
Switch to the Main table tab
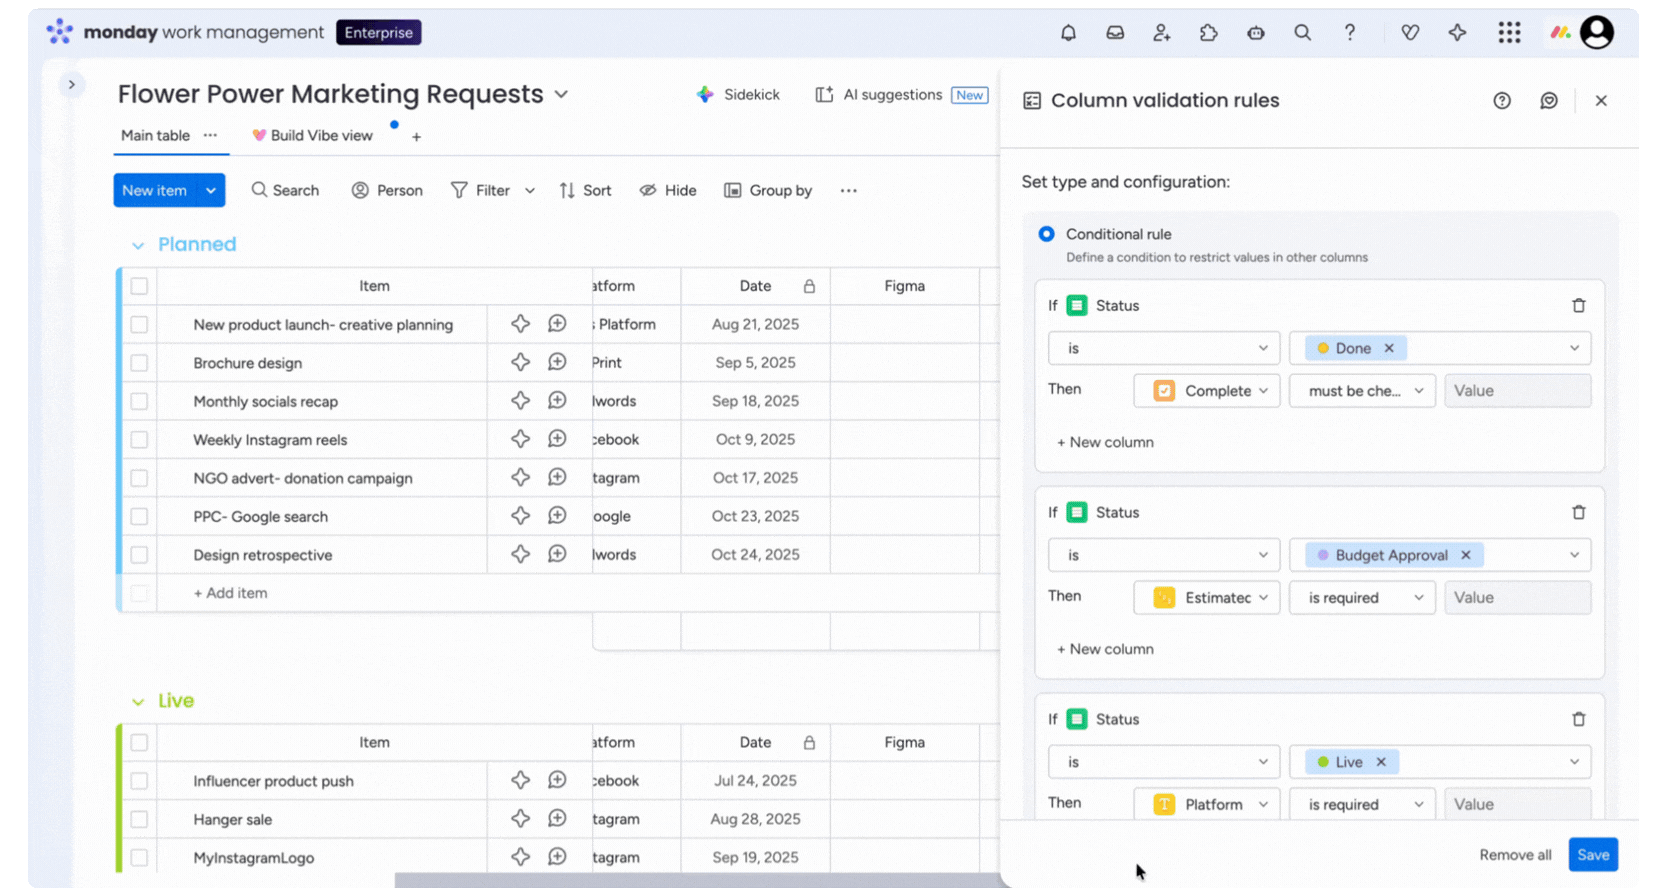[x=155, y=136]
